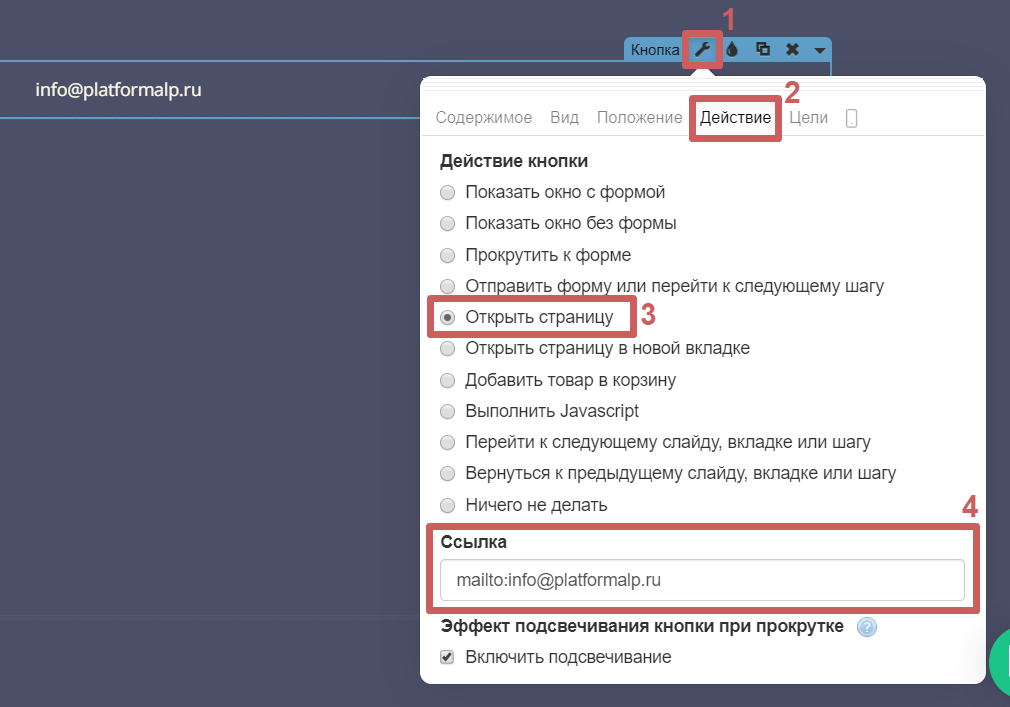Go to the Положение tab
This screenshot has height=707, width=1010.
click(639, 117)
